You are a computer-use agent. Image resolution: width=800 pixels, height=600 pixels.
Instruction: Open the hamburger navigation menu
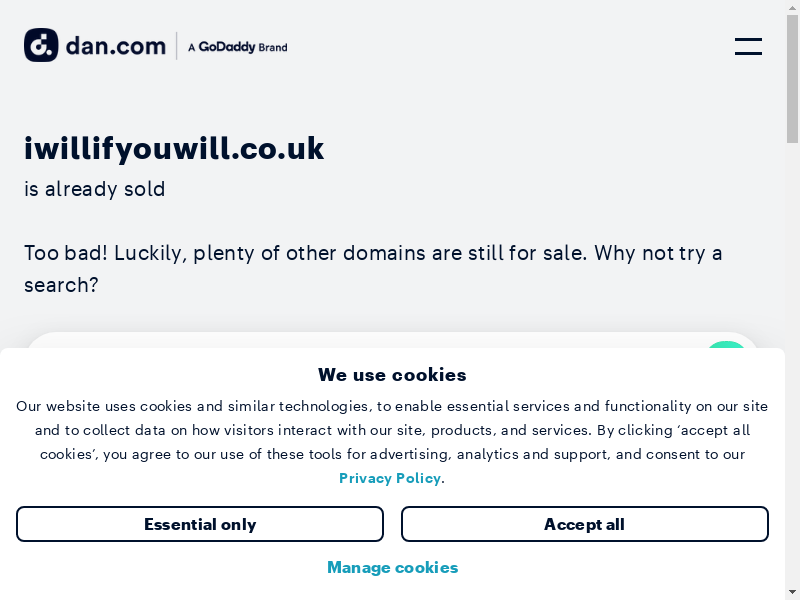click(748, 46)
